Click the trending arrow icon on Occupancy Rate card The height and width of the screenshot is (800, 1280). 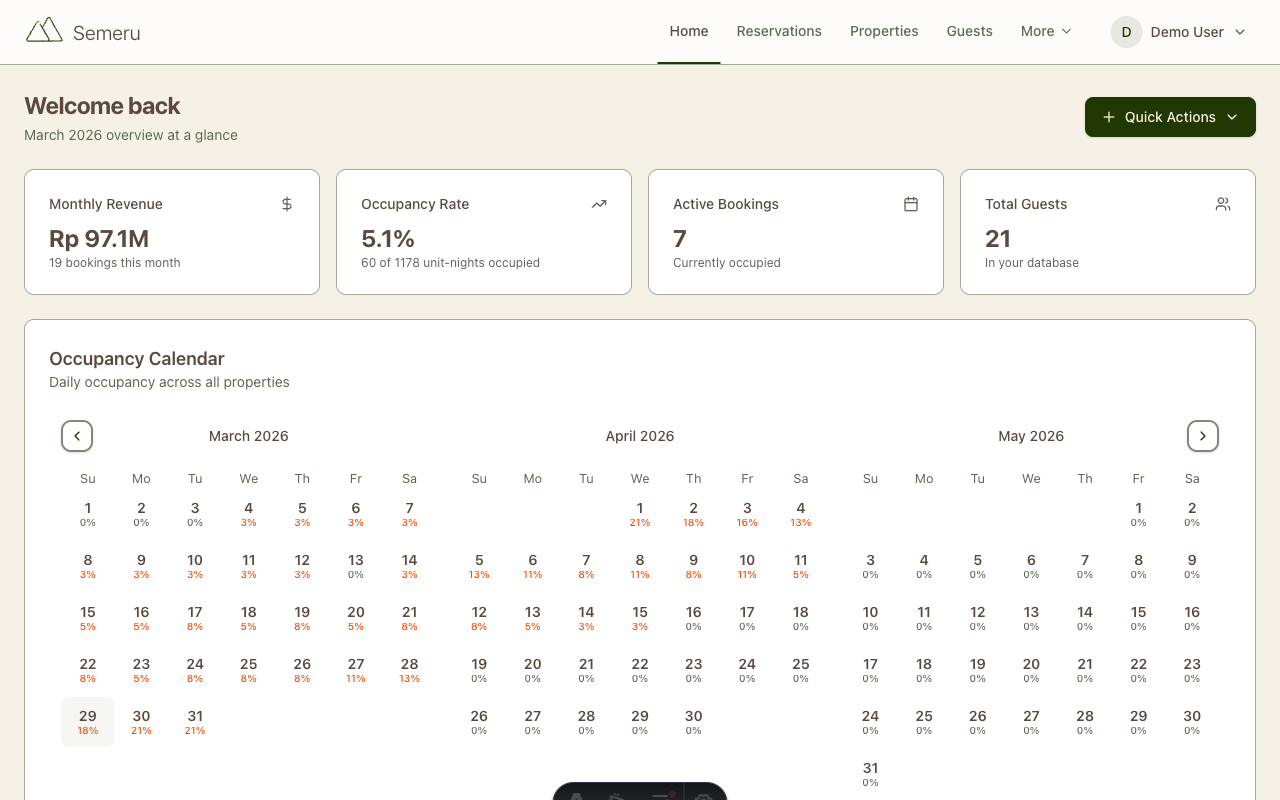(599, 204)
